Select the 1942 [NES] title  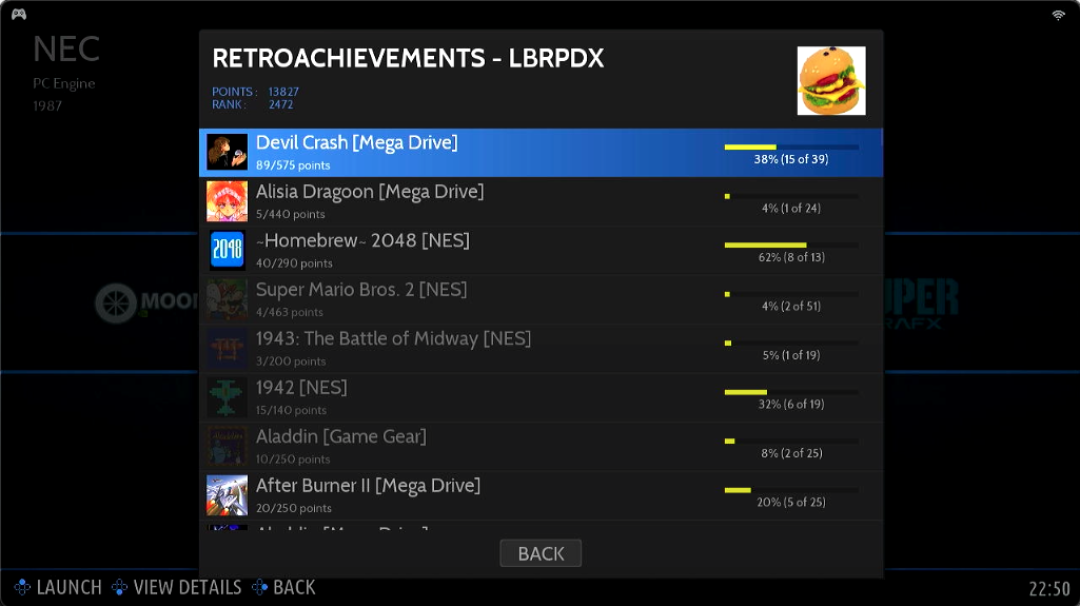coord(302,387)
